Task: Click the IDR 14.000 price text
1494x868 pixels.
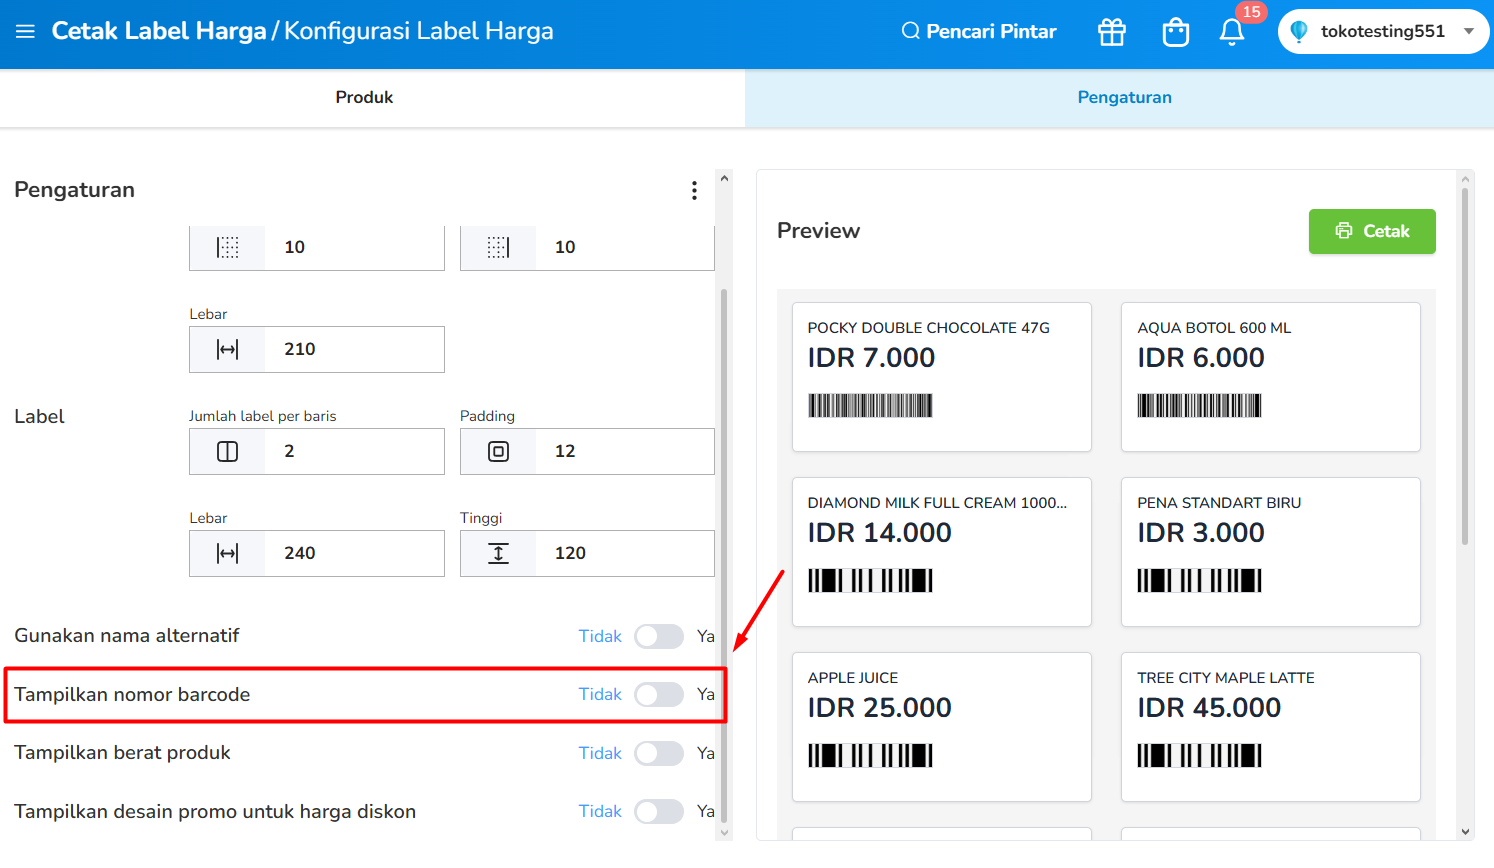Action: point(880,533)
